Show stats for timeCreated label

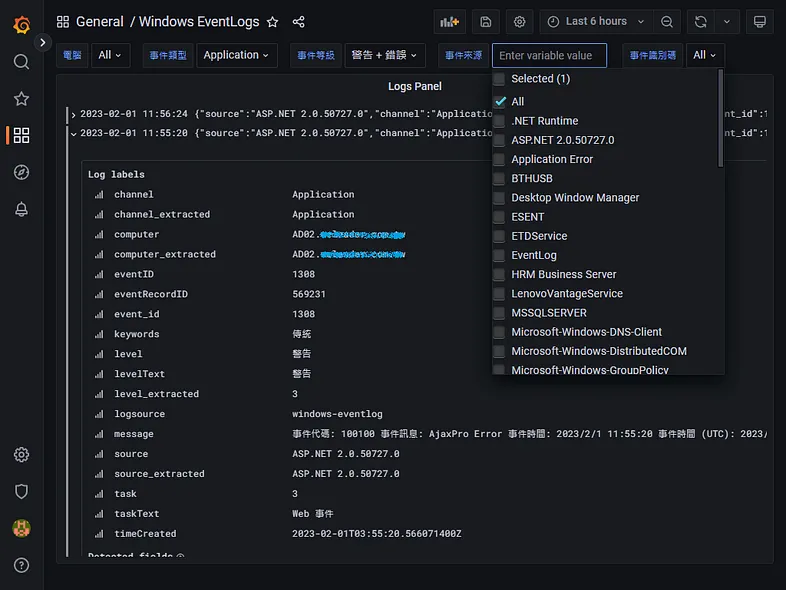click(x=99, y=534)
